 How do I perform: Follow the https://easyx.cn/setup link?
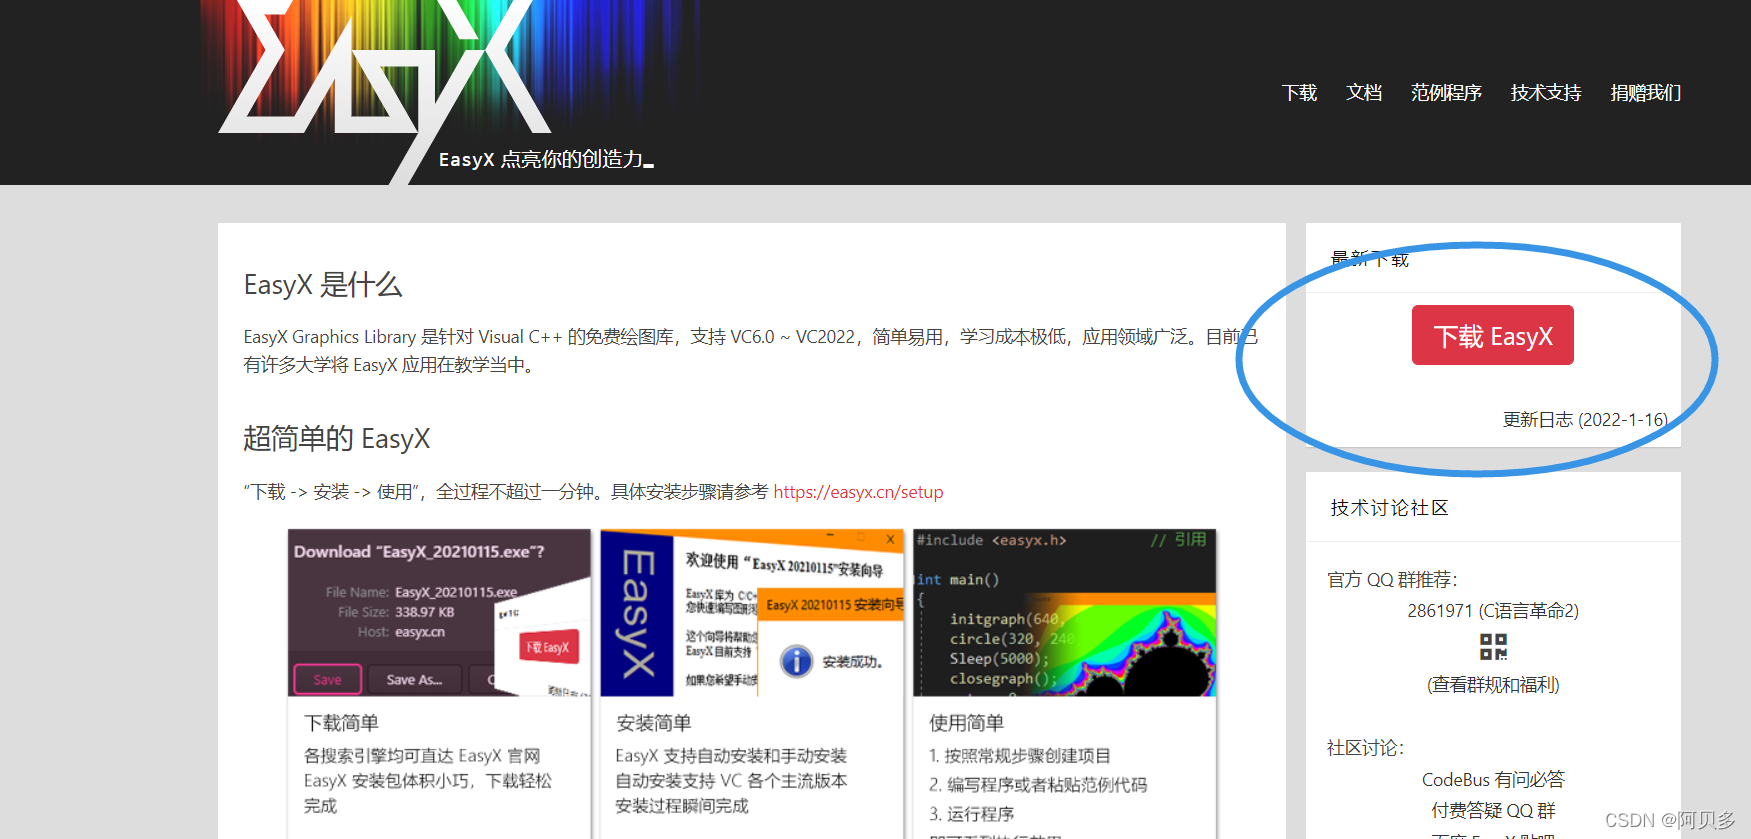[858, 492]
